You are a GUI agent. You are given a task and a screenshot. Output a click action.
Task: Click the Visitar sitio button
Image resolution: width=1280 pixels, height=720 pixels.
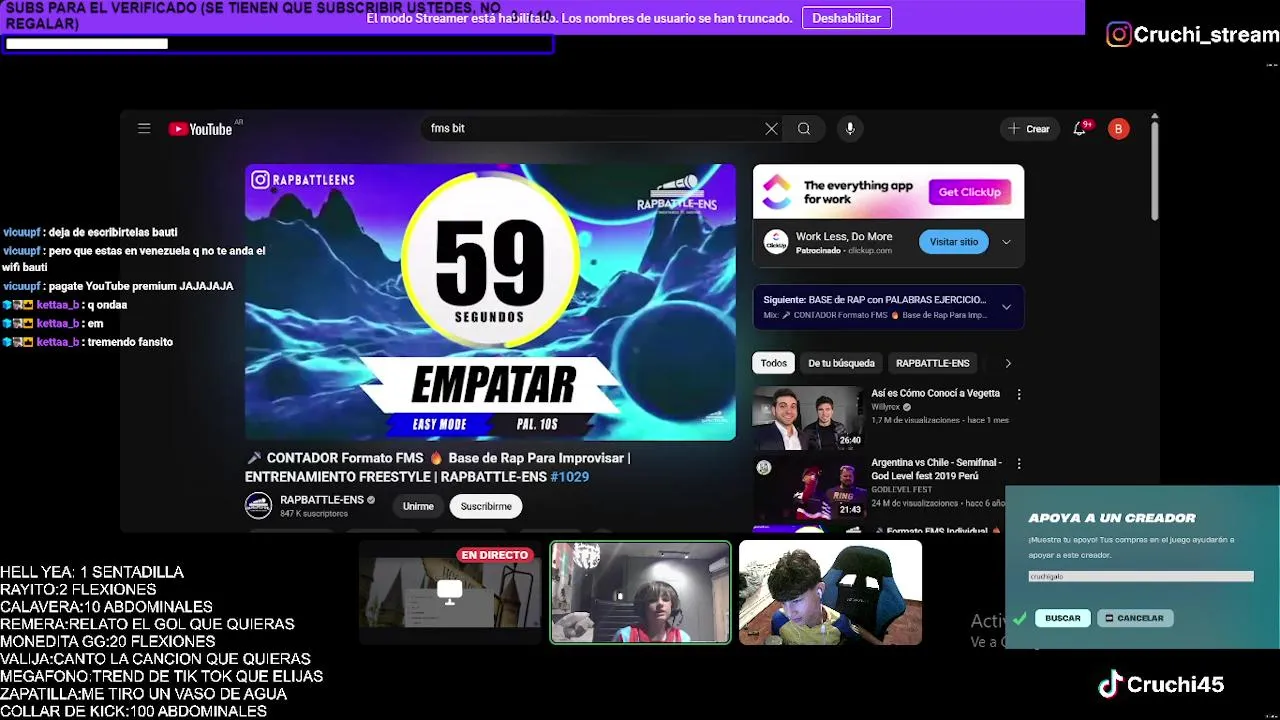pos(954,241)
